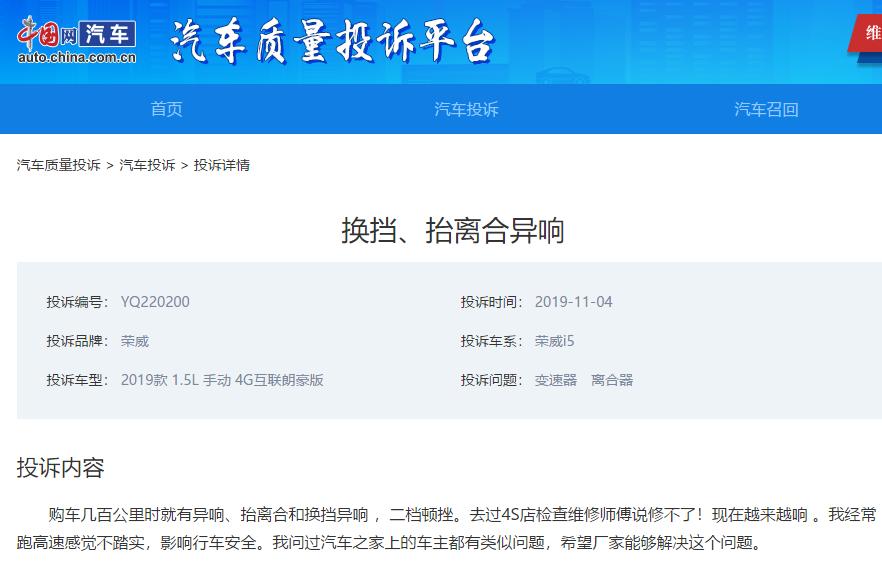Click the 投诉编号 label

[x=77, y=302]
